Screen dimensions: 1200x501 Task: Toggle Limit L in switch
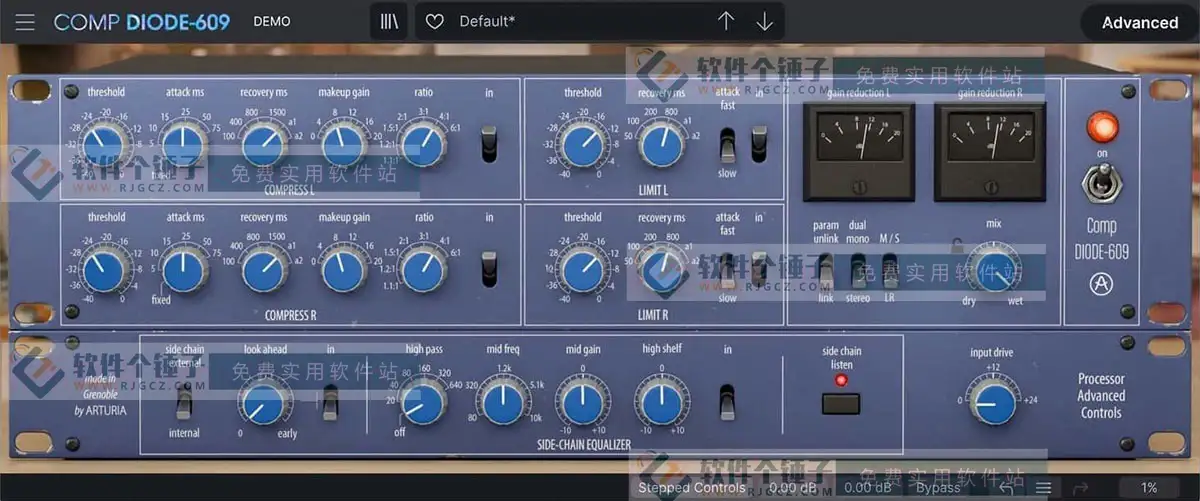(x=759, y=143)
